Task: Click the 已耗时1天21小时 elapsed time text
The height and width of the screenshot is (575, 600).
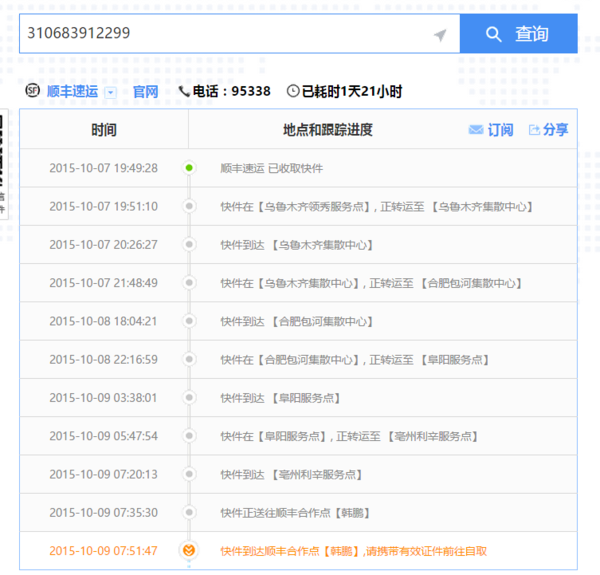Action: point(352,91)
